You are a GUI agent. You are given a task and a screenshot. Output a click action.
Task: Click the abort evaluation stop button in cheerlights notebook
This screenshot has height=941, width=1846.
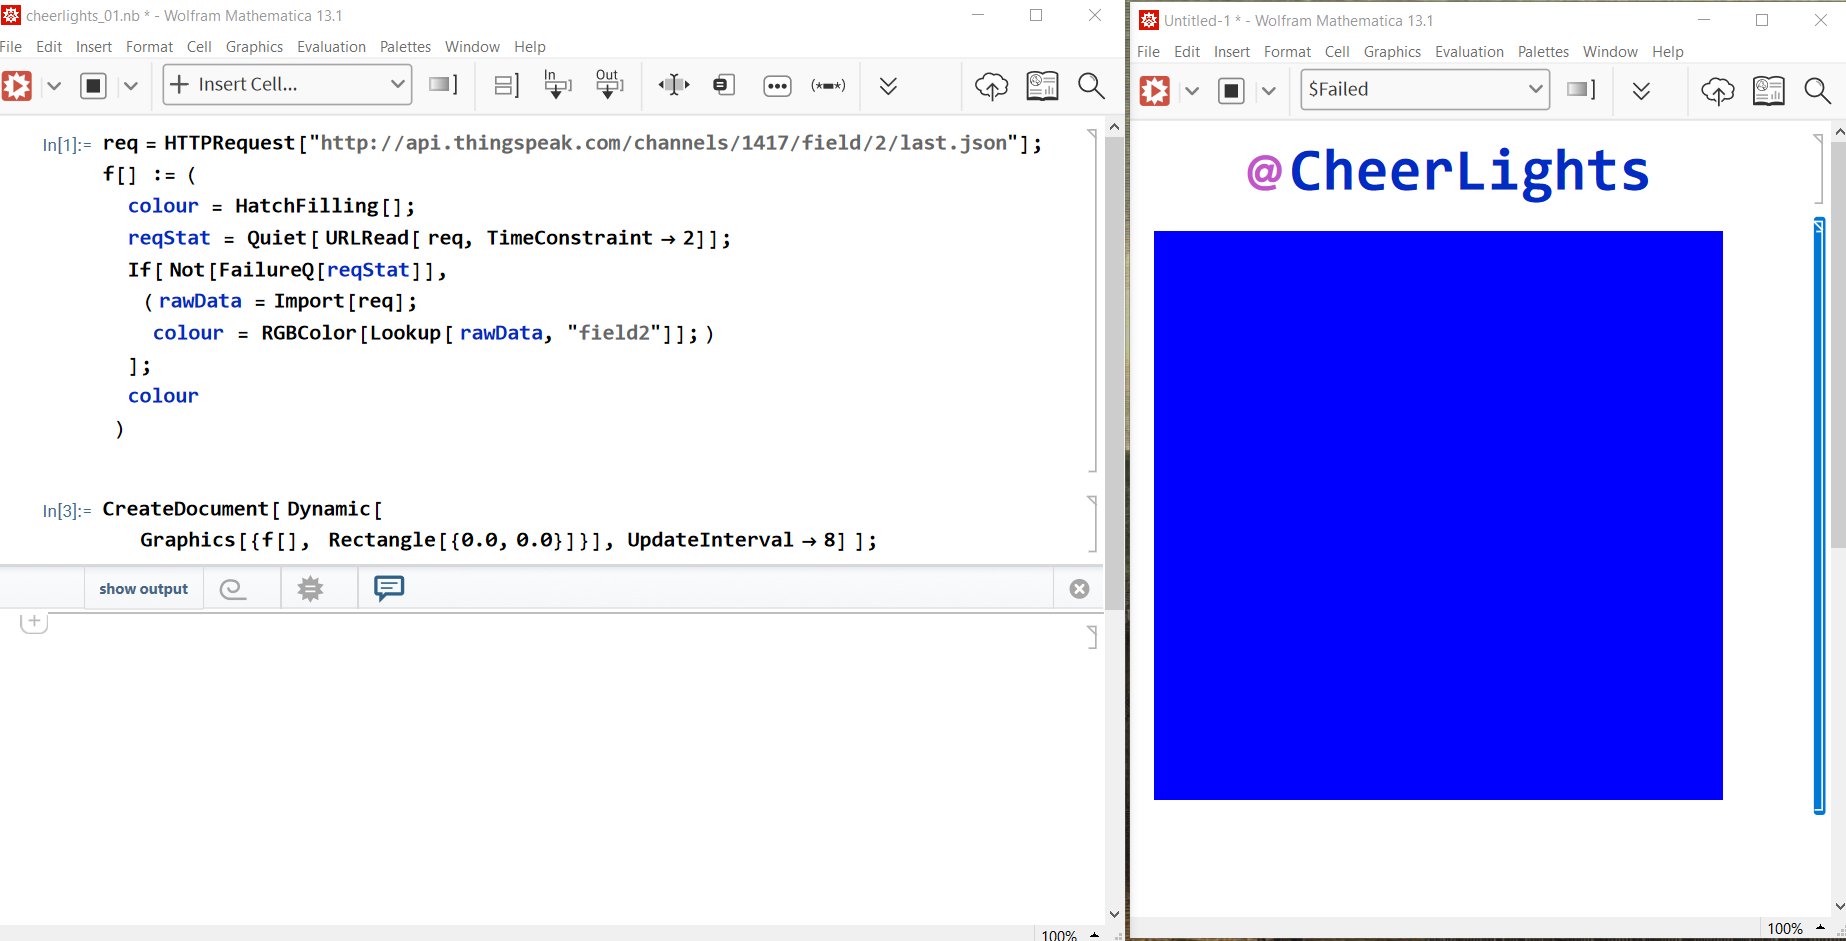coord(93,86)
